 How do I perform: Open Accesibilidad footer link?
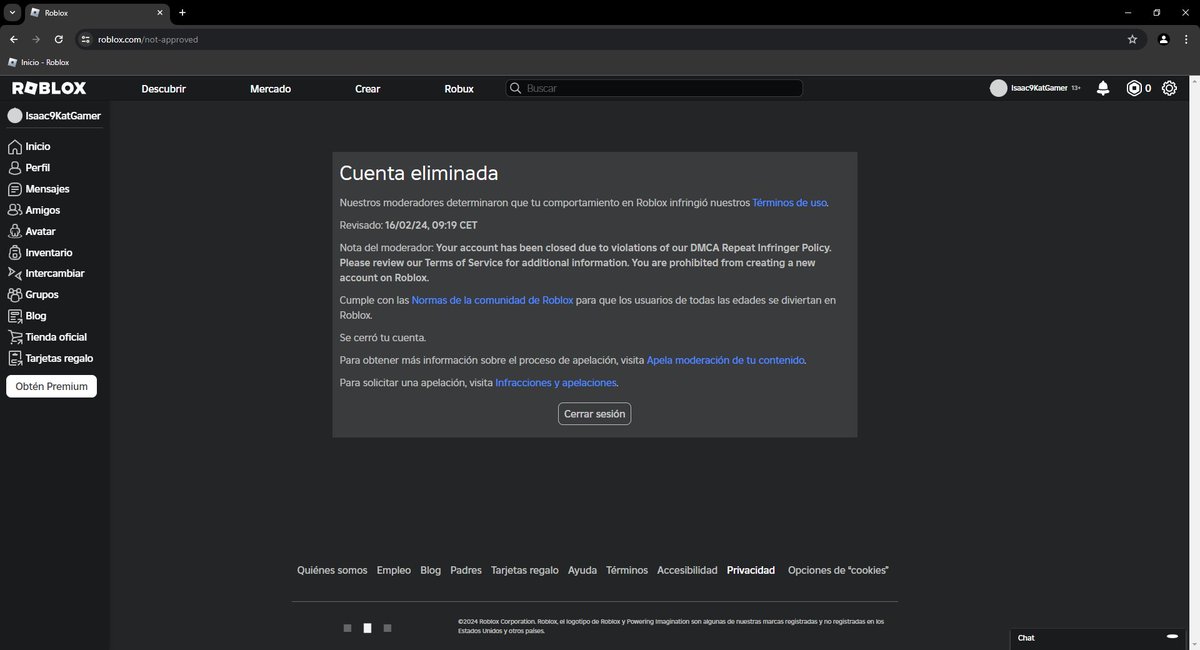687,570
